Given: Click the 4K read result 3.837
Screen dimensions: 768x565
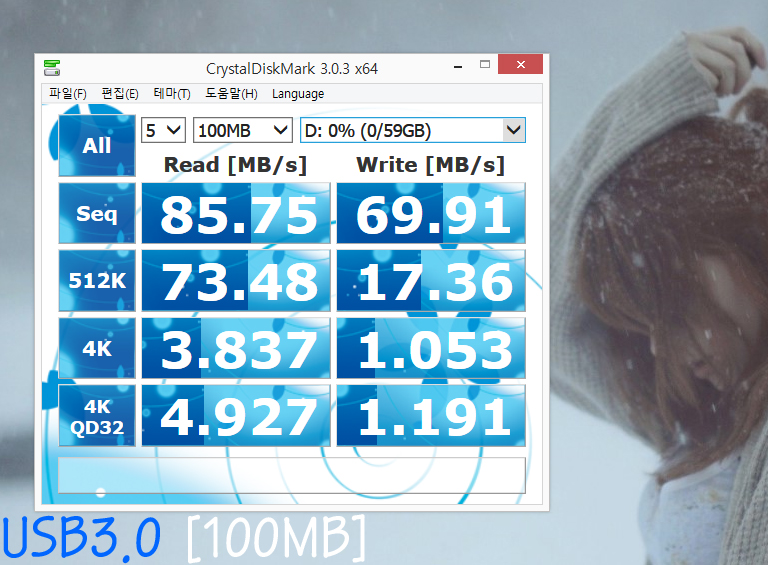Looking at the screenshot, I should pyautogui.click(x=236, y=348).
